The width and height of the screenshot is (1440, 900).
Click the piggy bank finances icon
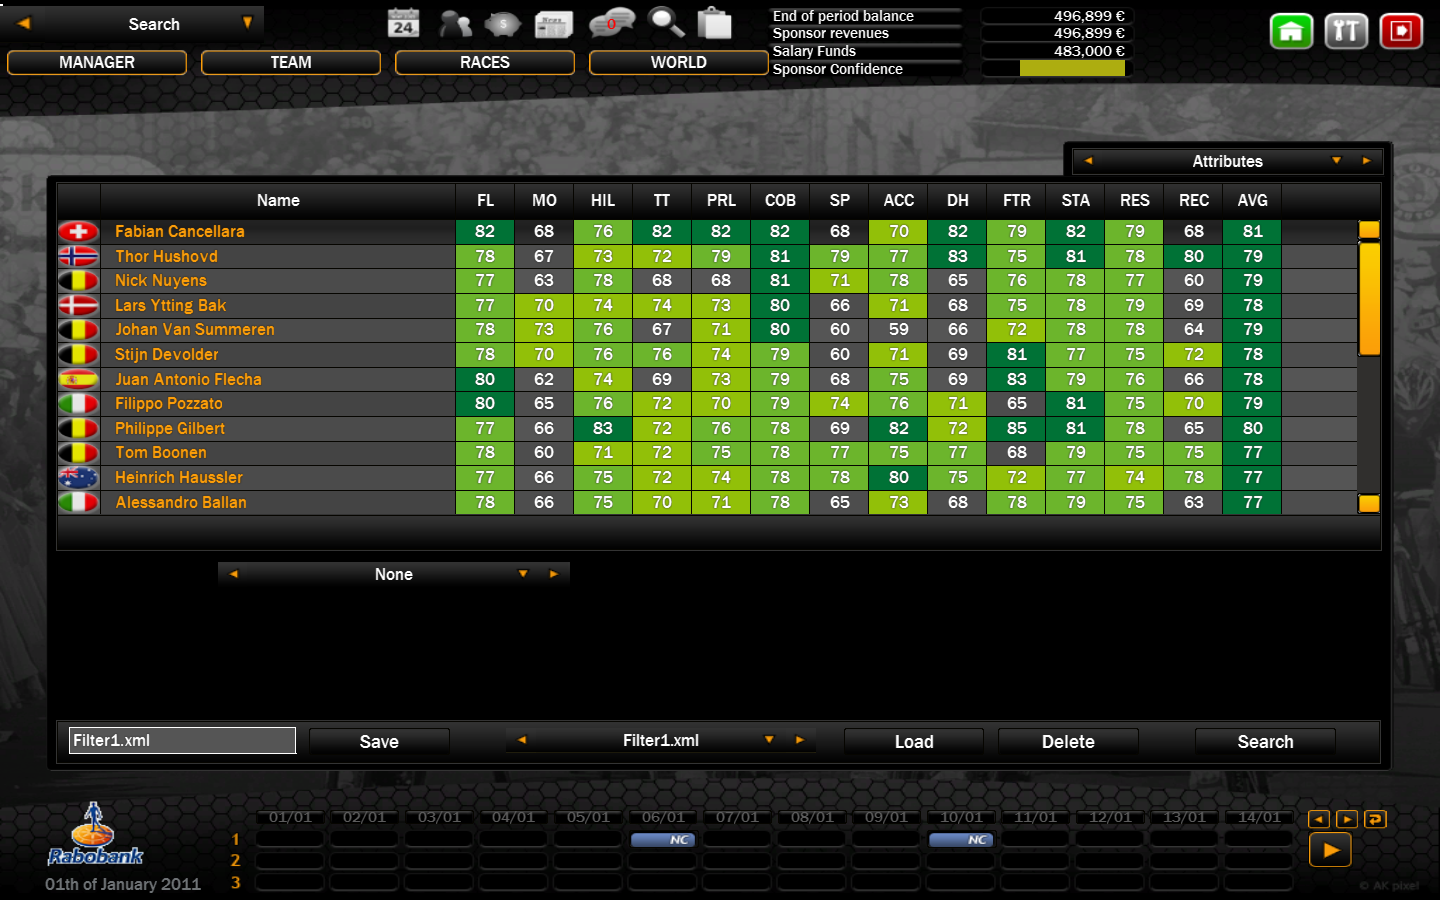(503, 23)
